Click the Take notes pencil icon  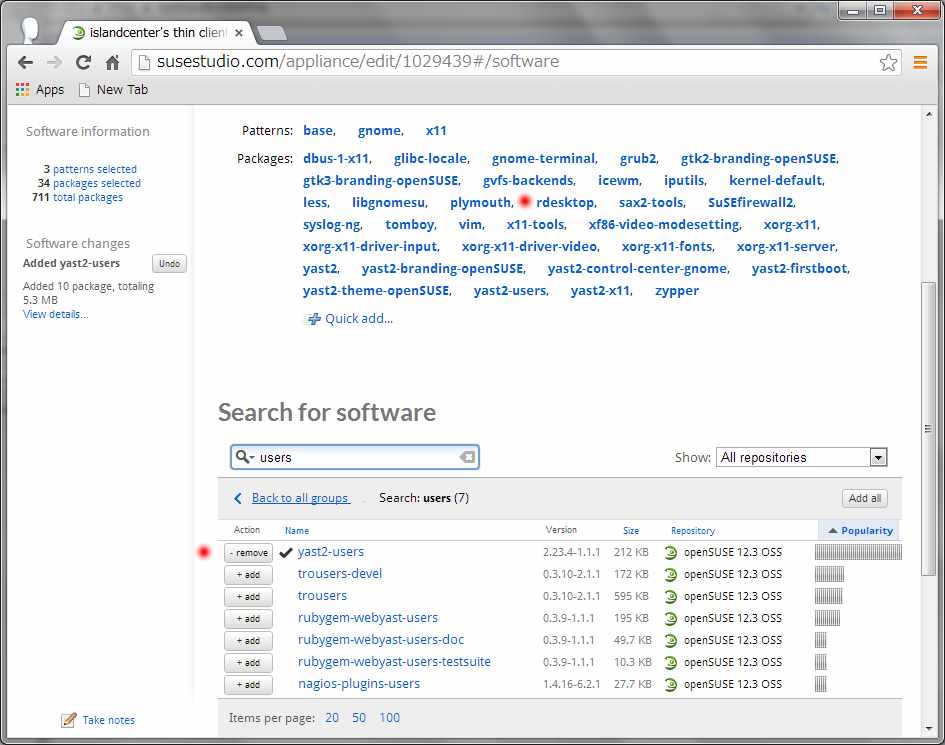point(69,720)
